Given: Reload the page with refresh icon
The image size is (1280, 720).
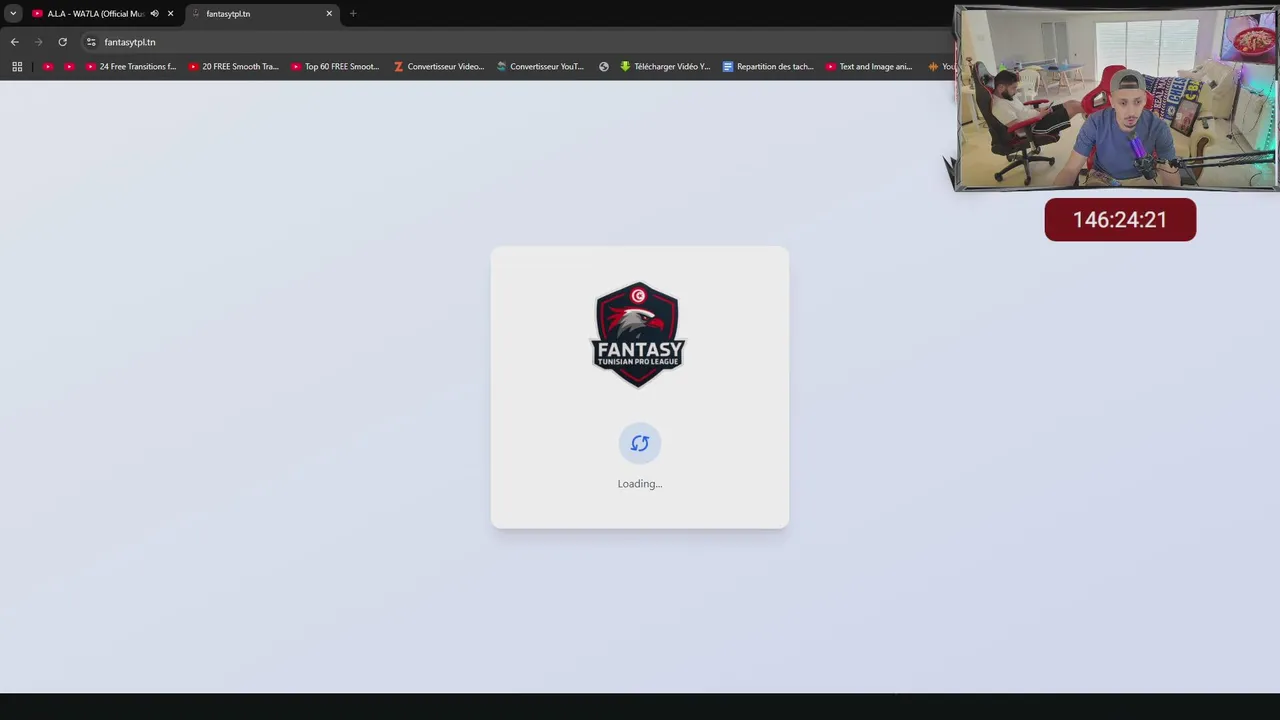Looking at the screenshot, I should [x=62, y=42].
